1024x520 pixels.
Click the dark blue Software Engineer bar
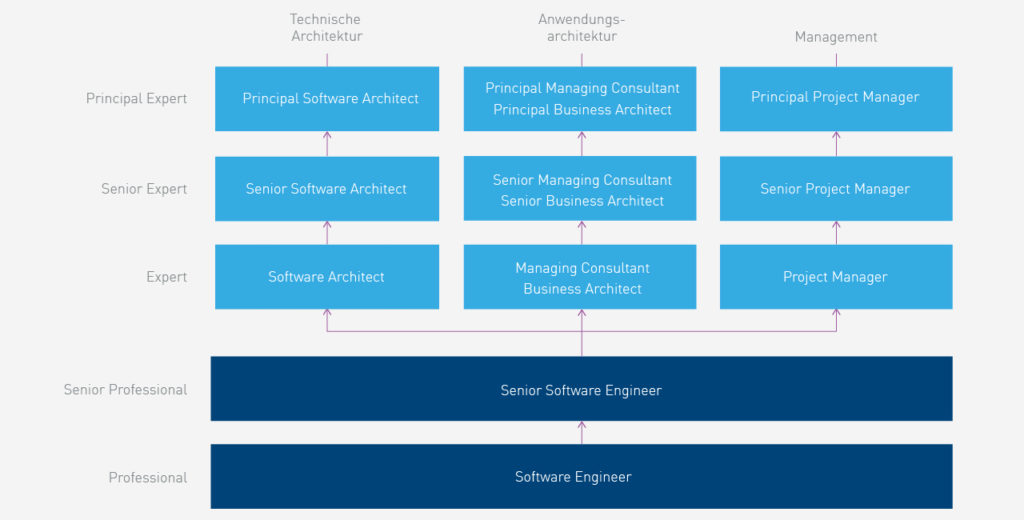581,477
